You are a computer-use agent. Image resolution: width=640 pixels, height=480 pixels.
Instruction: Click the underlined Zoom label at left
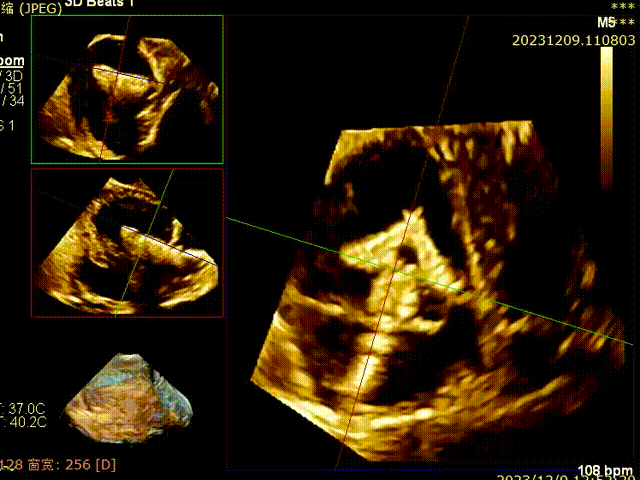pos(12,60)
